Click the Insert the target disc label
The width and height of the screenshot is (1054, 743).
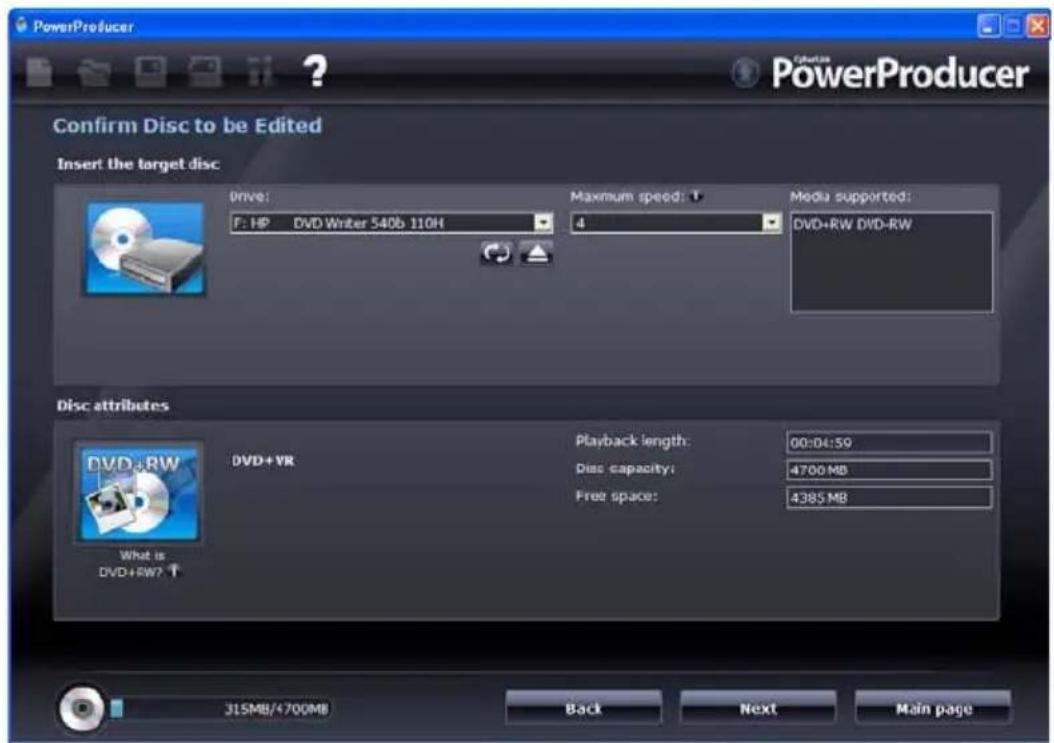point(138,163)
